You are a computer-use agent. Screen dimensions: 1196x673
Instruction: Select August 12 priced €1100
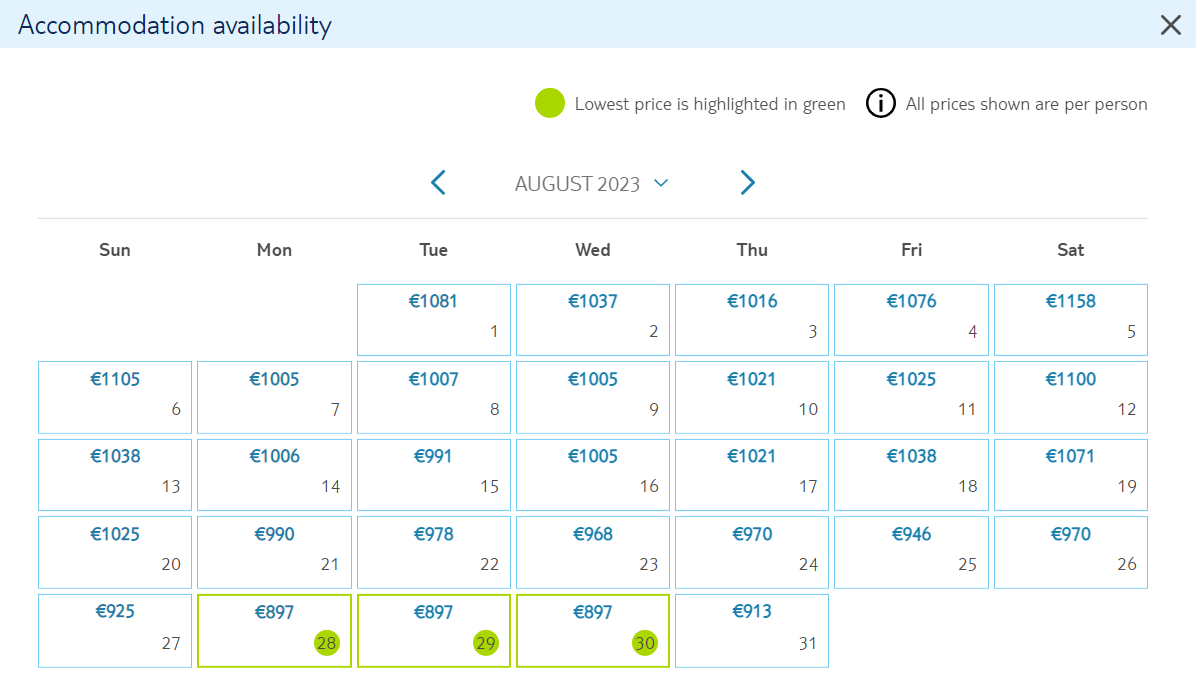coord(1071,398)
